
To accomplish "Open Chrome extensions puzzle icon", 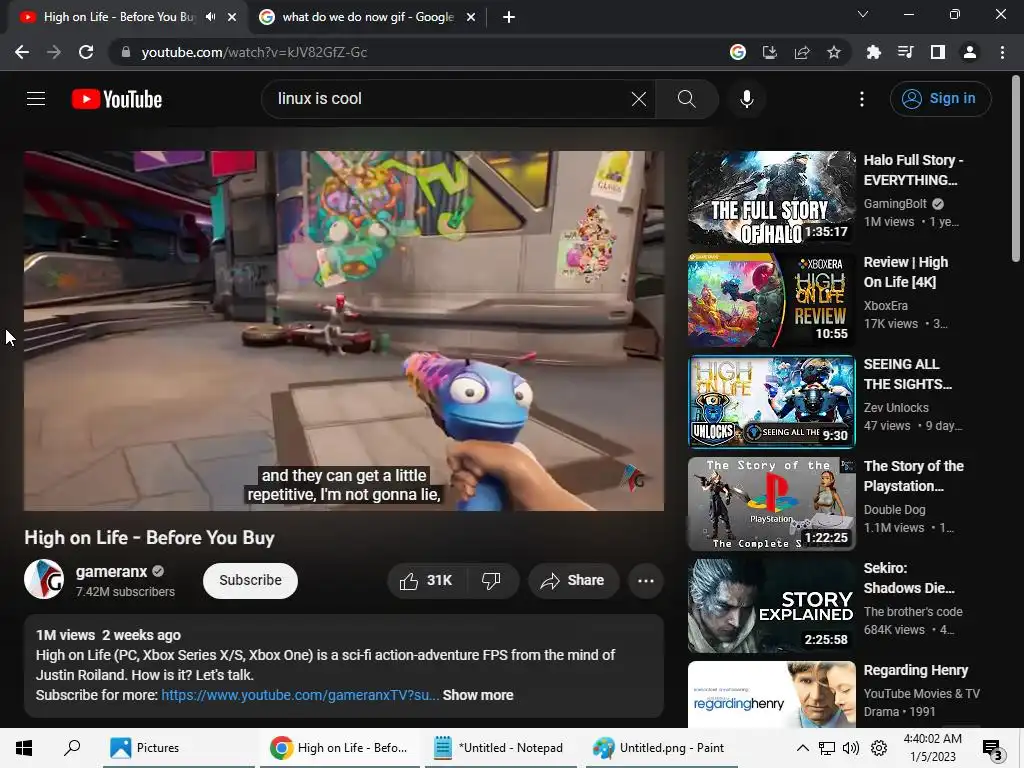I will (873, 52).
